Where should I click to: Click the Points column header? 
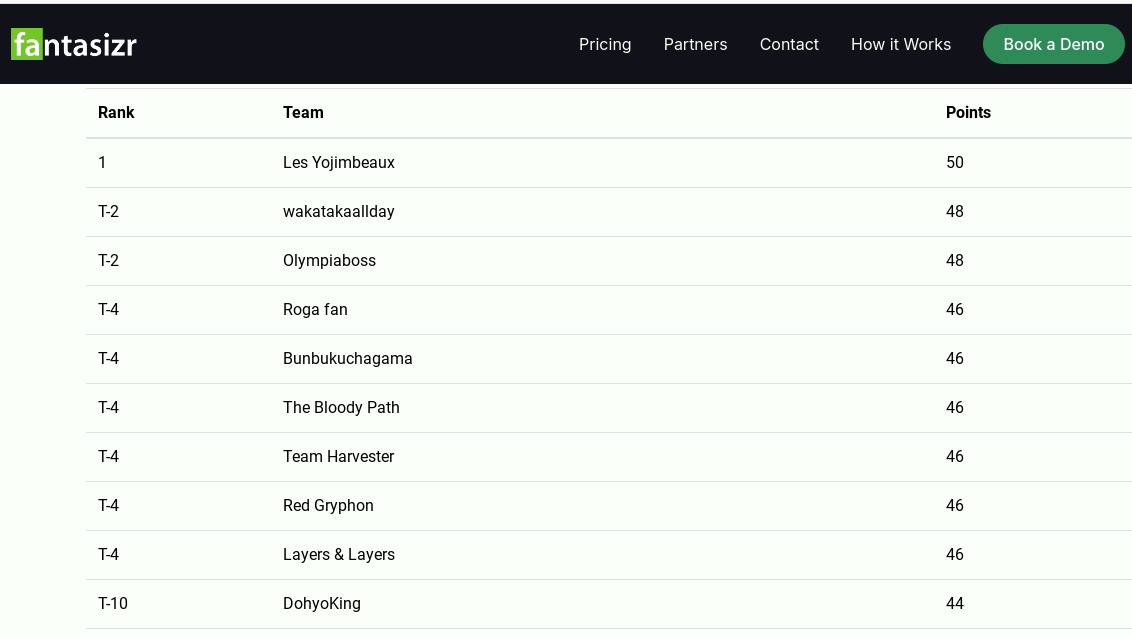(x=968, y=113)
